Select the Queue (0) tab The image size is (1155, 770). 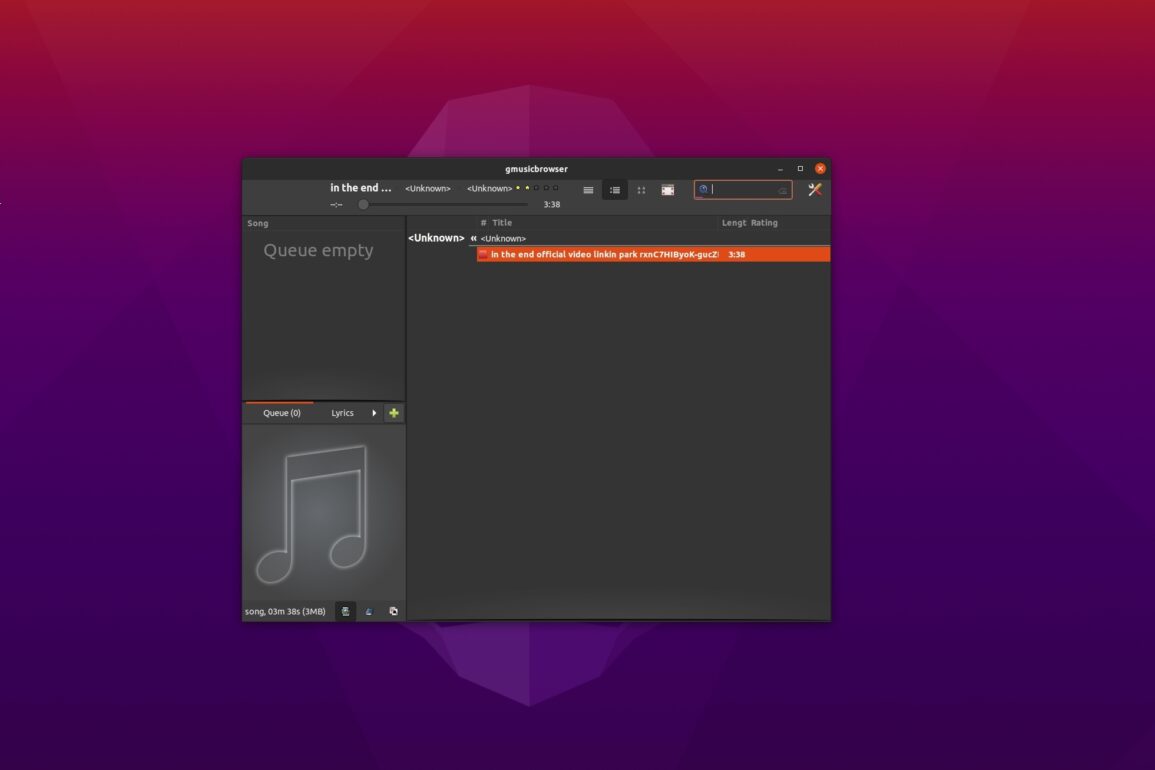point(281,413)
